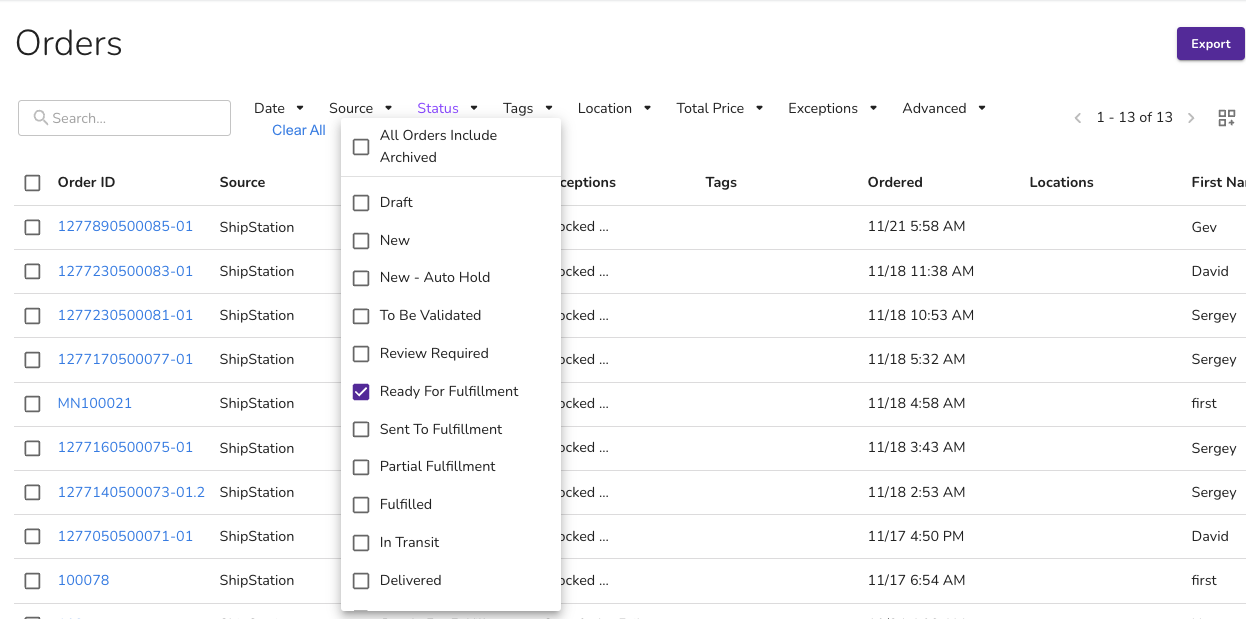Viewport: 1246px width, 619px height.
Task: Open order 1277140500073-01.2
Action: [131, 492]
